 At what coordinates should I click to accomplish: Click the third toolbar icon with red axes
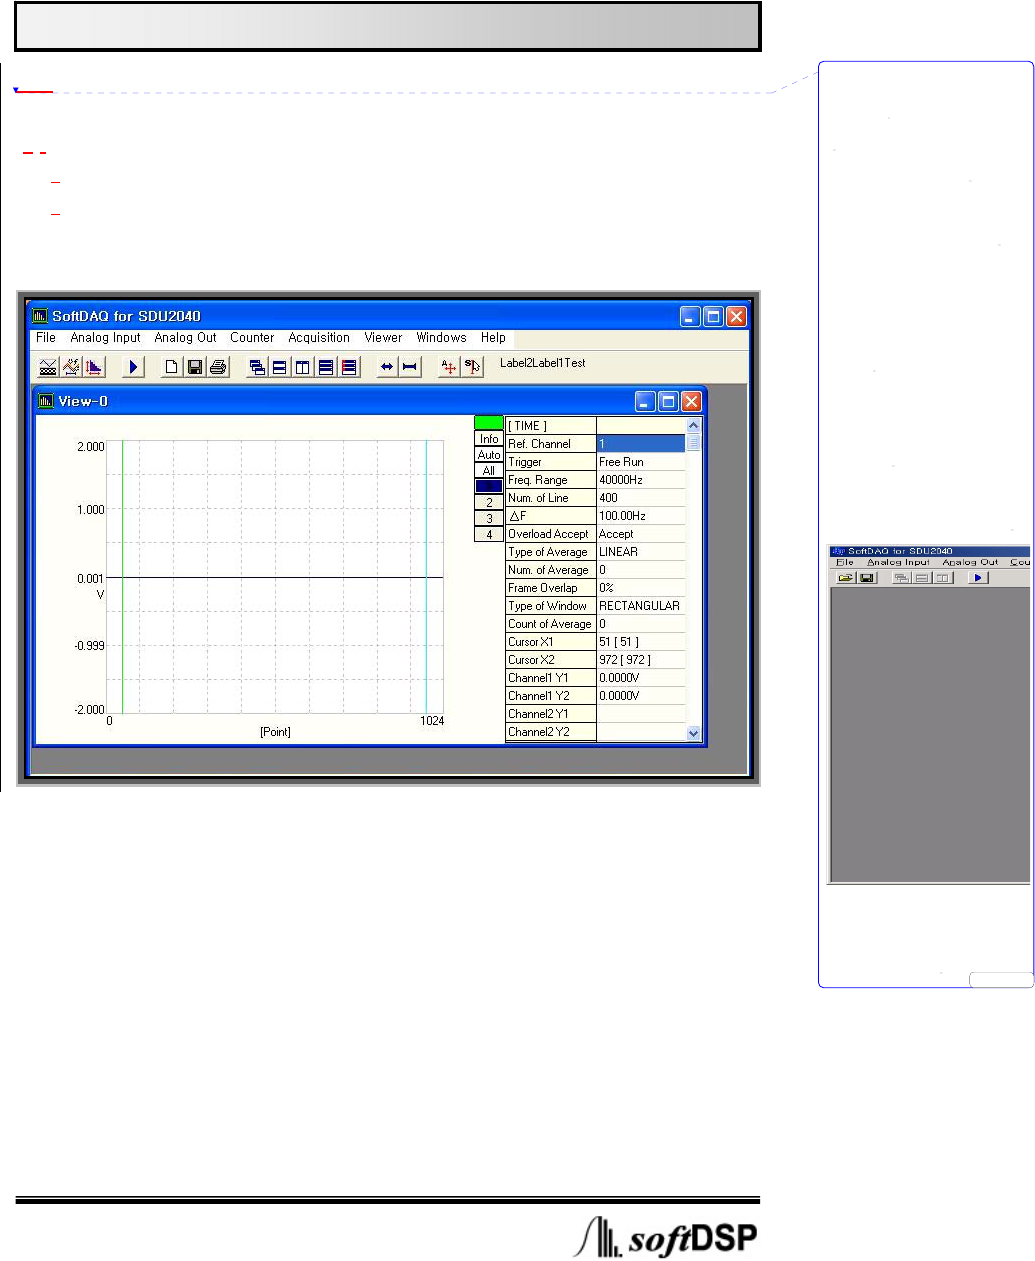[94, 367]
